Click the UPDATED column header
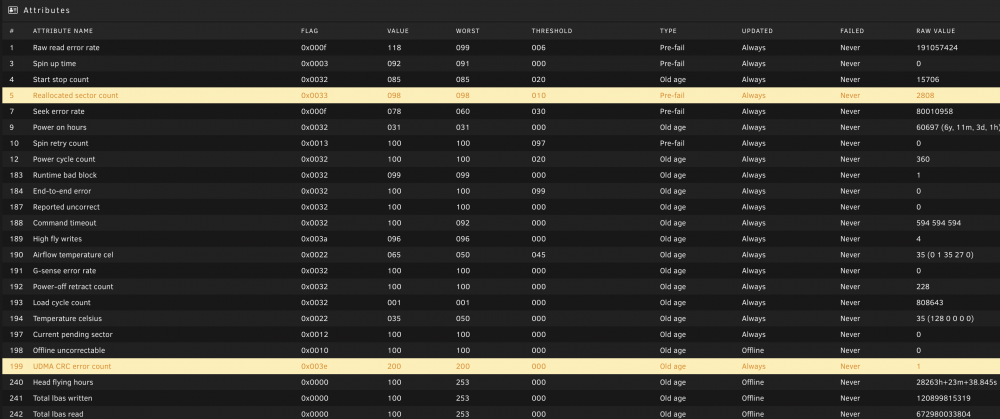This screenshot has width=1000, height=419. click(757, 31)
